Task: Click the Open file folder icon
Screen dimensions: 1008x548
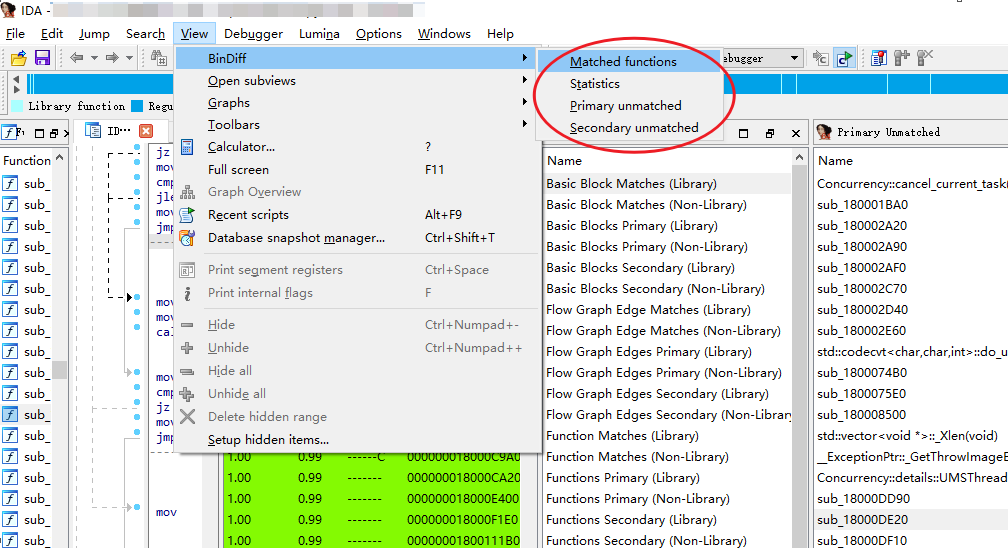Action: 18,58
